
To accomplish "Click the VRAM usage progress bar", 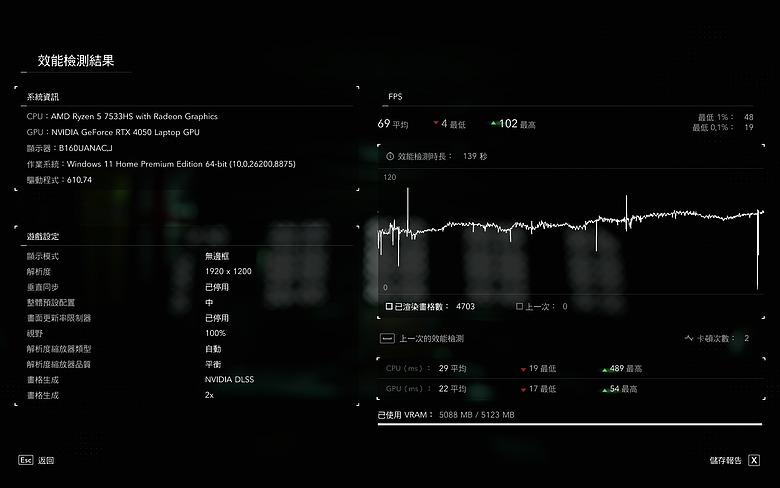I will (x=570, y=424).
